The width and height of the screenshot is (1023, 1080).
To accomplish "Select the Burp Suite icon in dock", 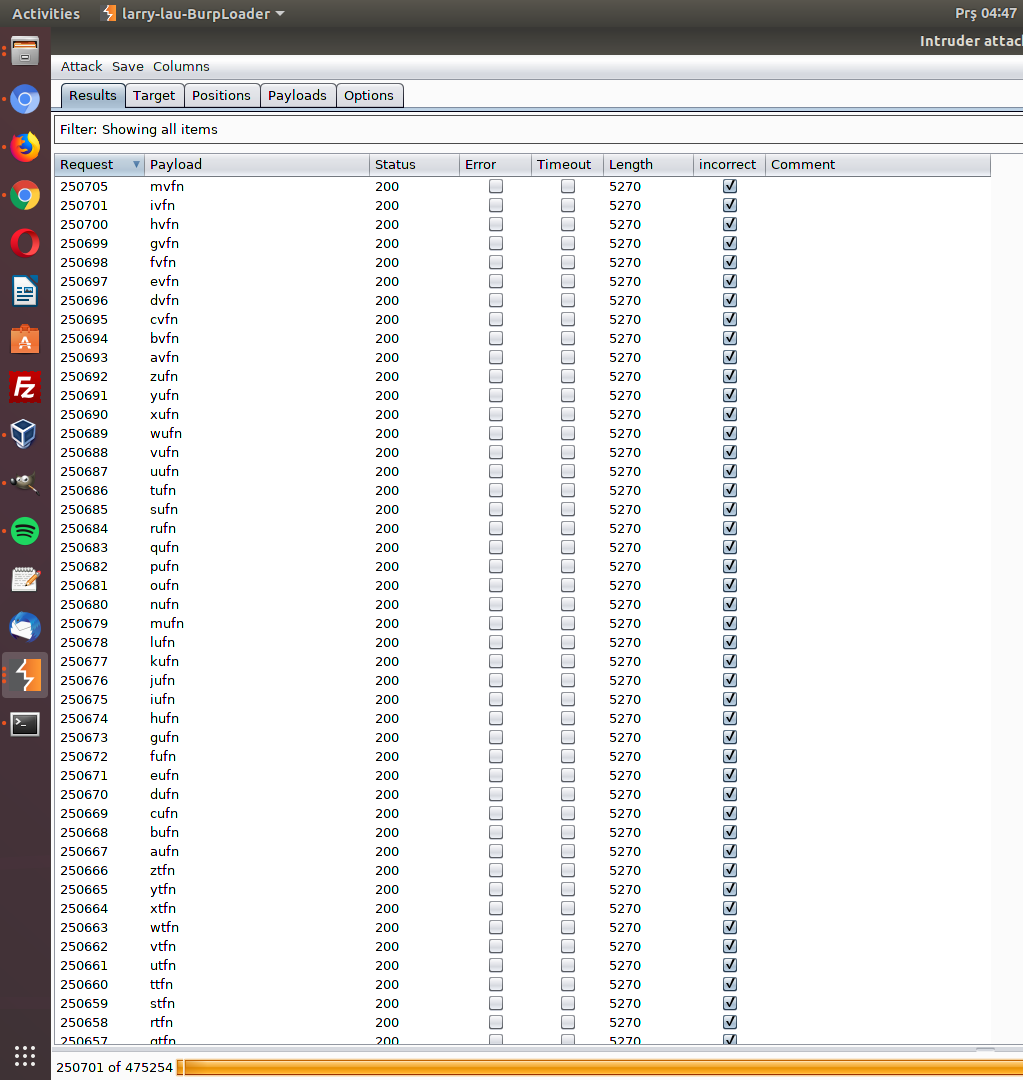I will pos(25,676).
